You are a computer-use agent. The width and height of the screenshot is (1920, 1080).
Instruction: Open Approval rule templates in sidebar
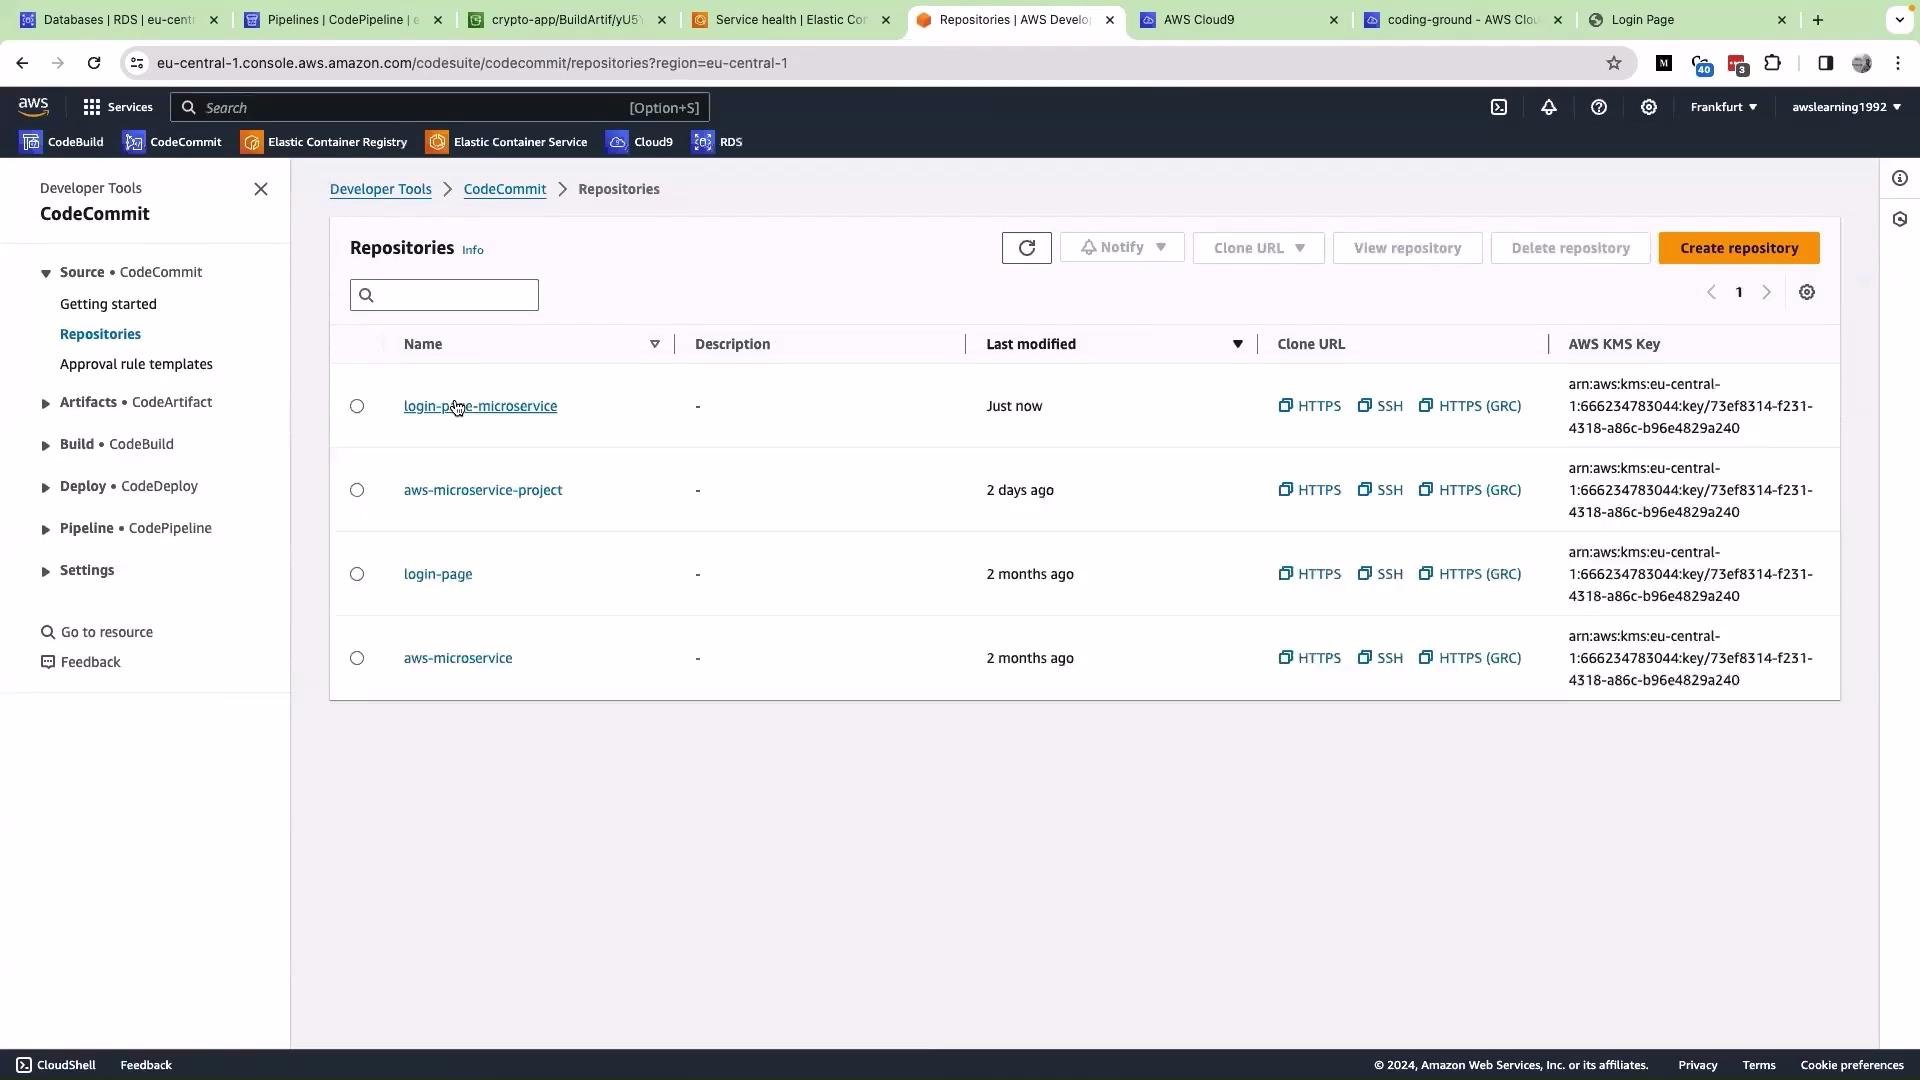pyautogui.click(x=136, y=364)
